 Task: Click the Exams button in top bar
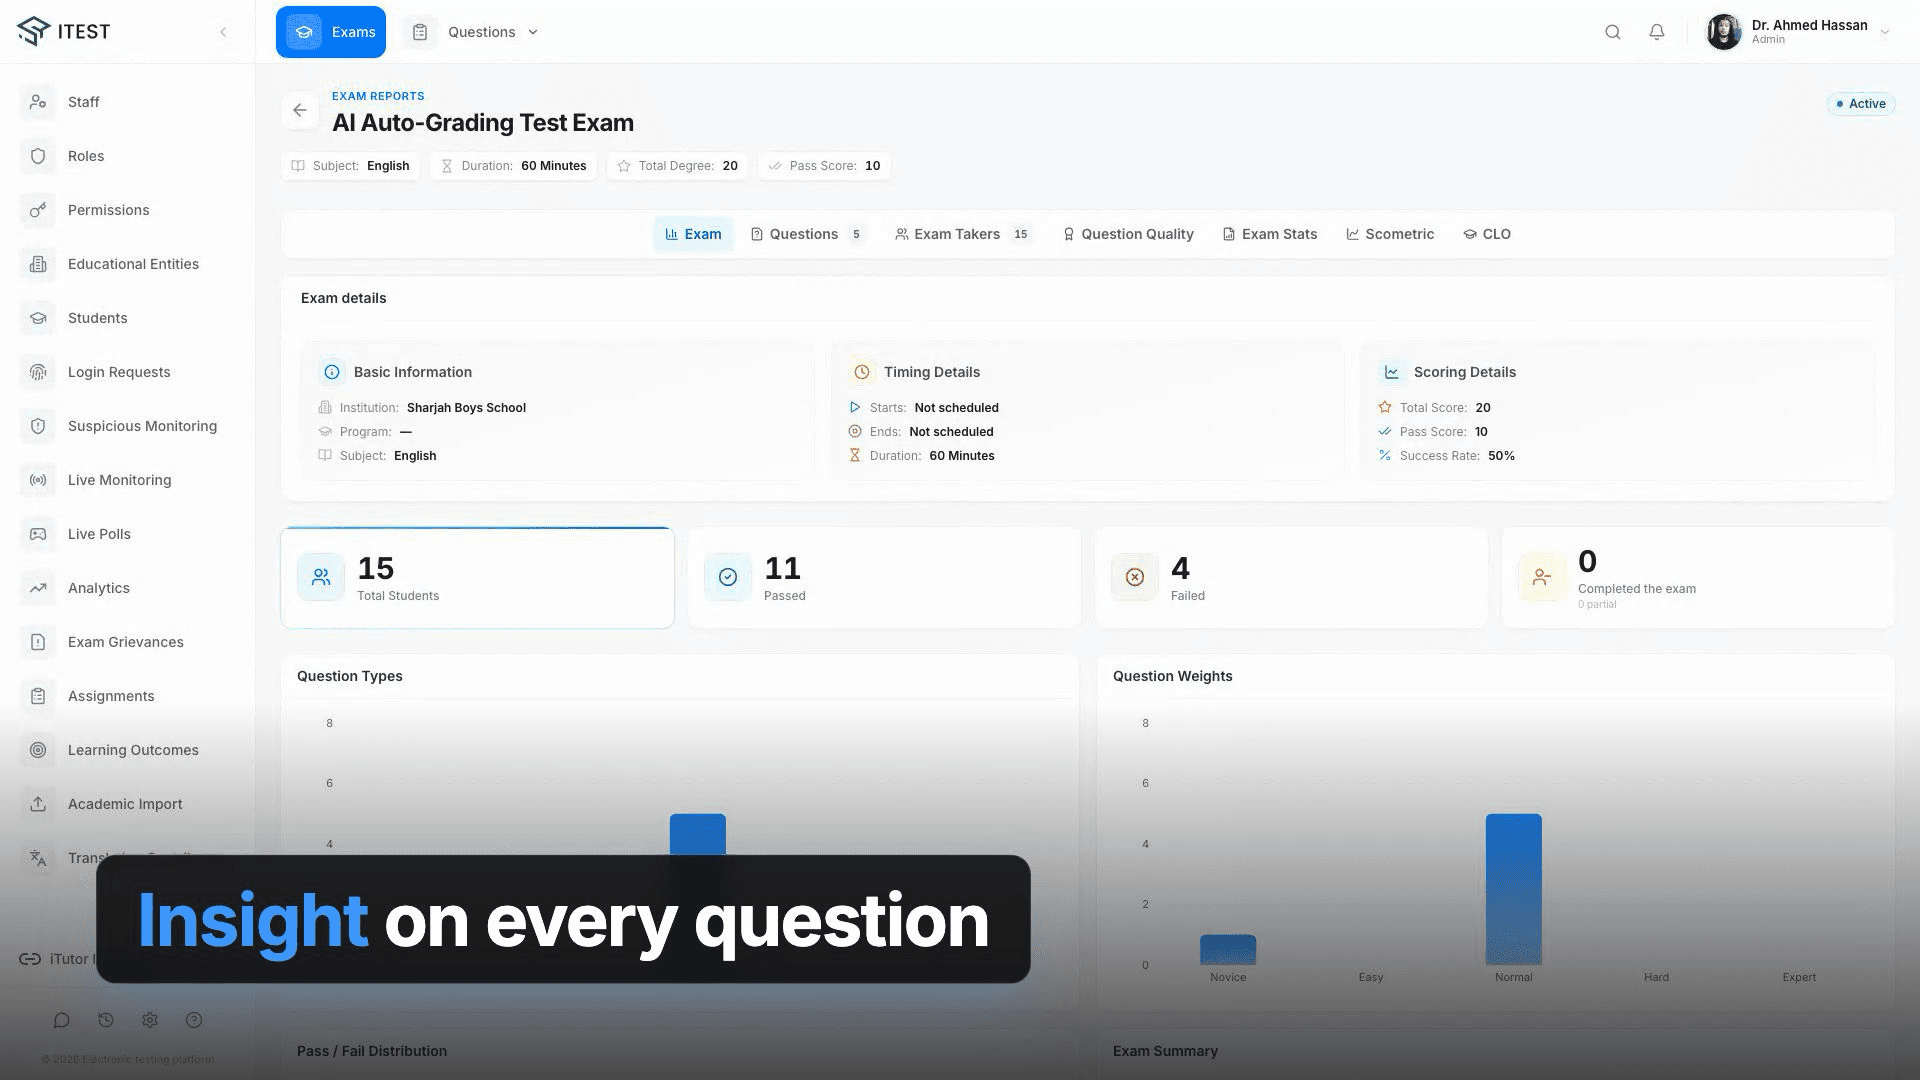331,32
